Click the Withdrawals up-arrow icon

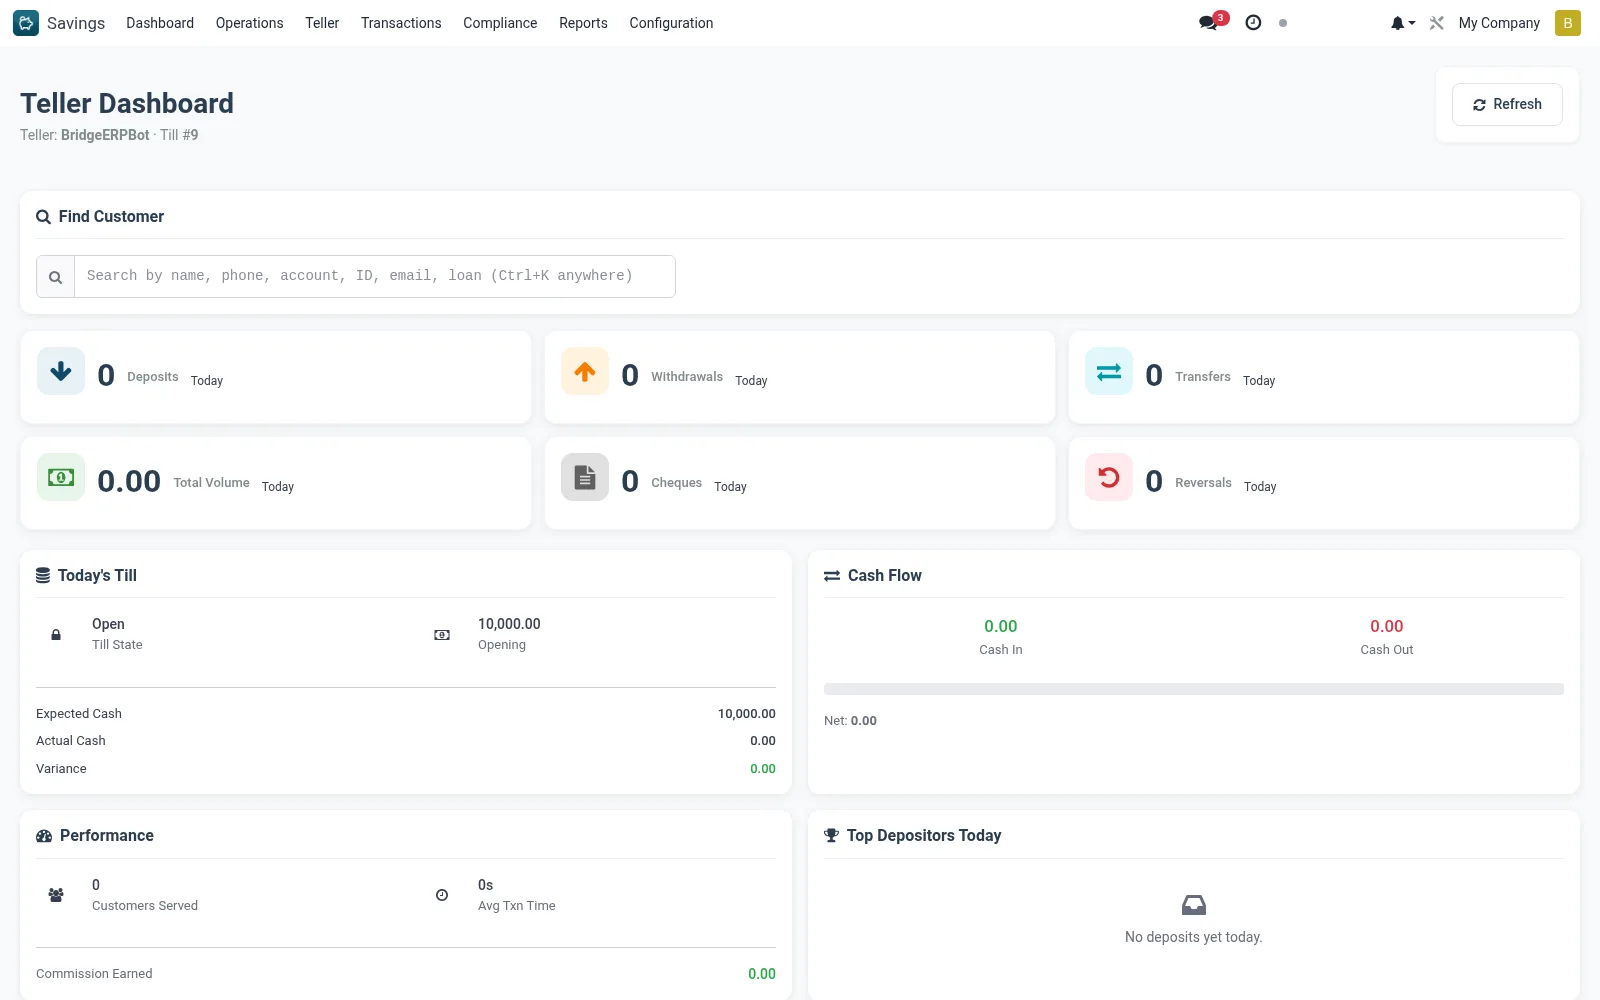tap(585, 371)
